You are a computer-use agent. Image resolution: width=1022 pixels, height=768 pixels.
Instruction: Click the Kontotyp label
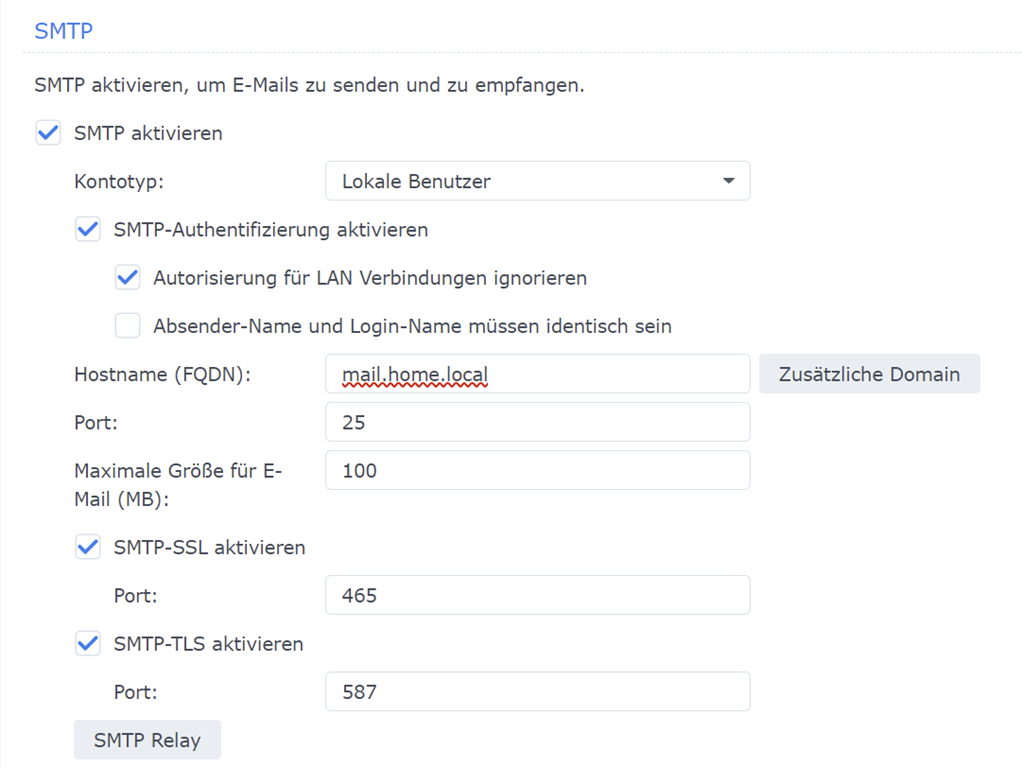point(118,182)
